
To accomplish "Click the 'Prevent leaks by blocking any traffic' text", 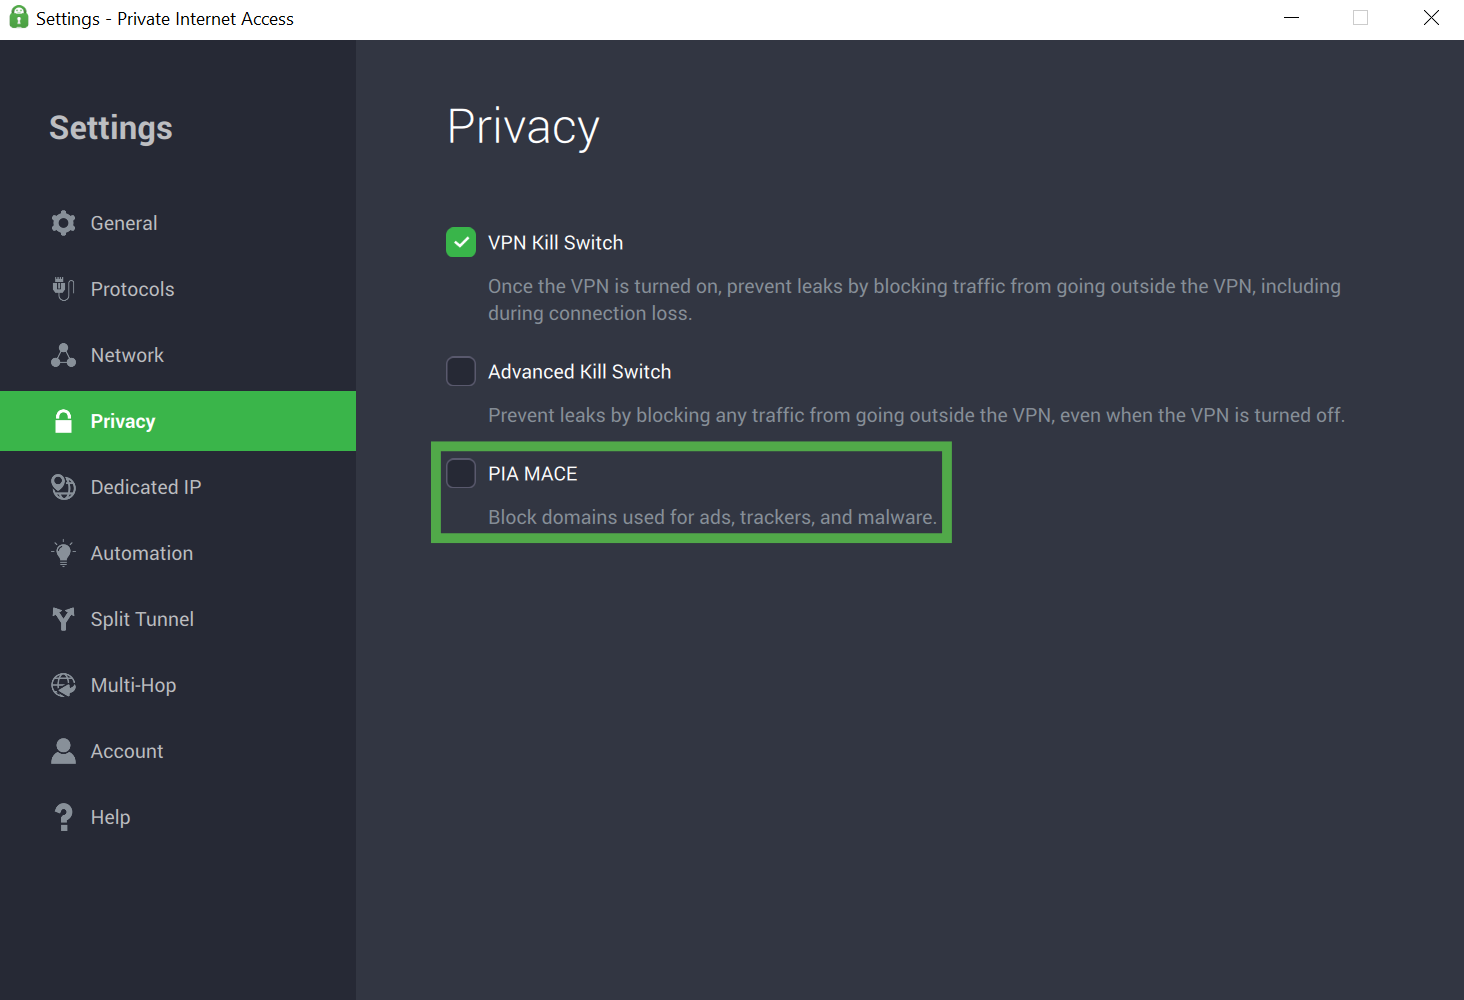I will [916, 415].
